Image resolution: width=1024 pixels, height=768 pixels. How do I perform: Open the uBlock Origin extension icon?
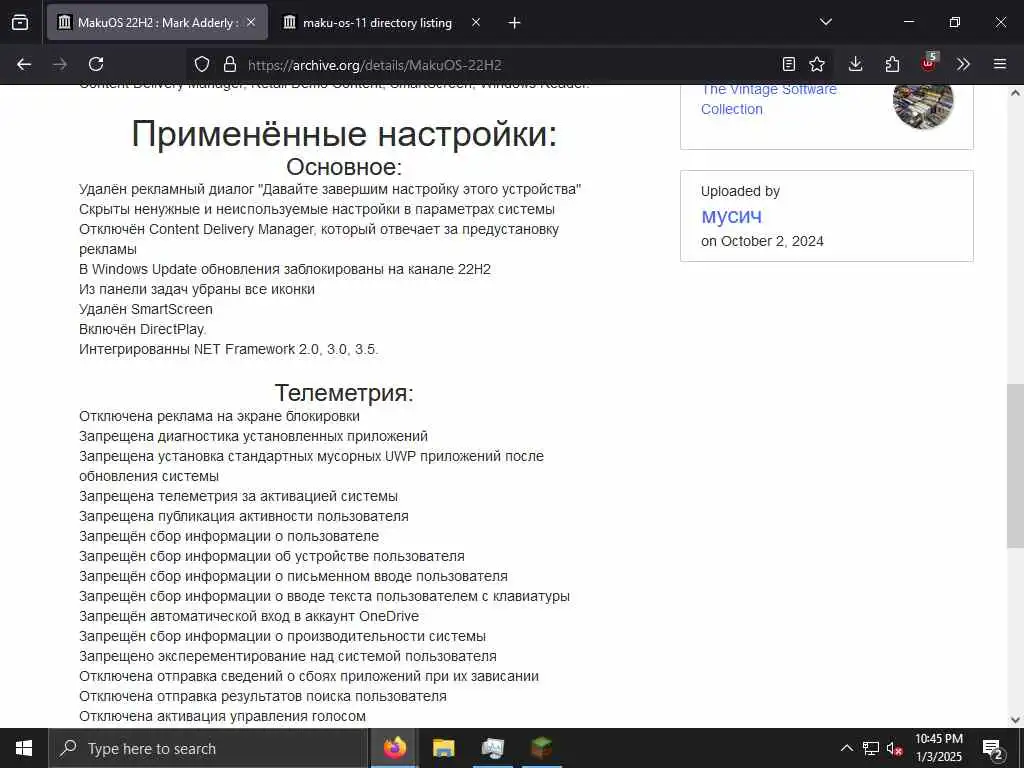(928, 63)
